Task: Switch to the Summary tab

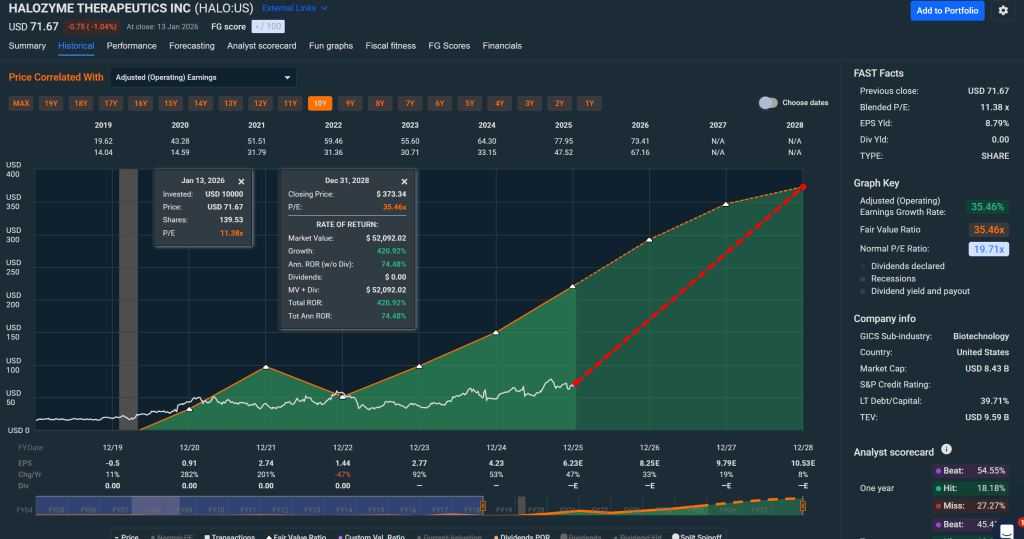Action: pyautogui.click(x=27, y=46)
